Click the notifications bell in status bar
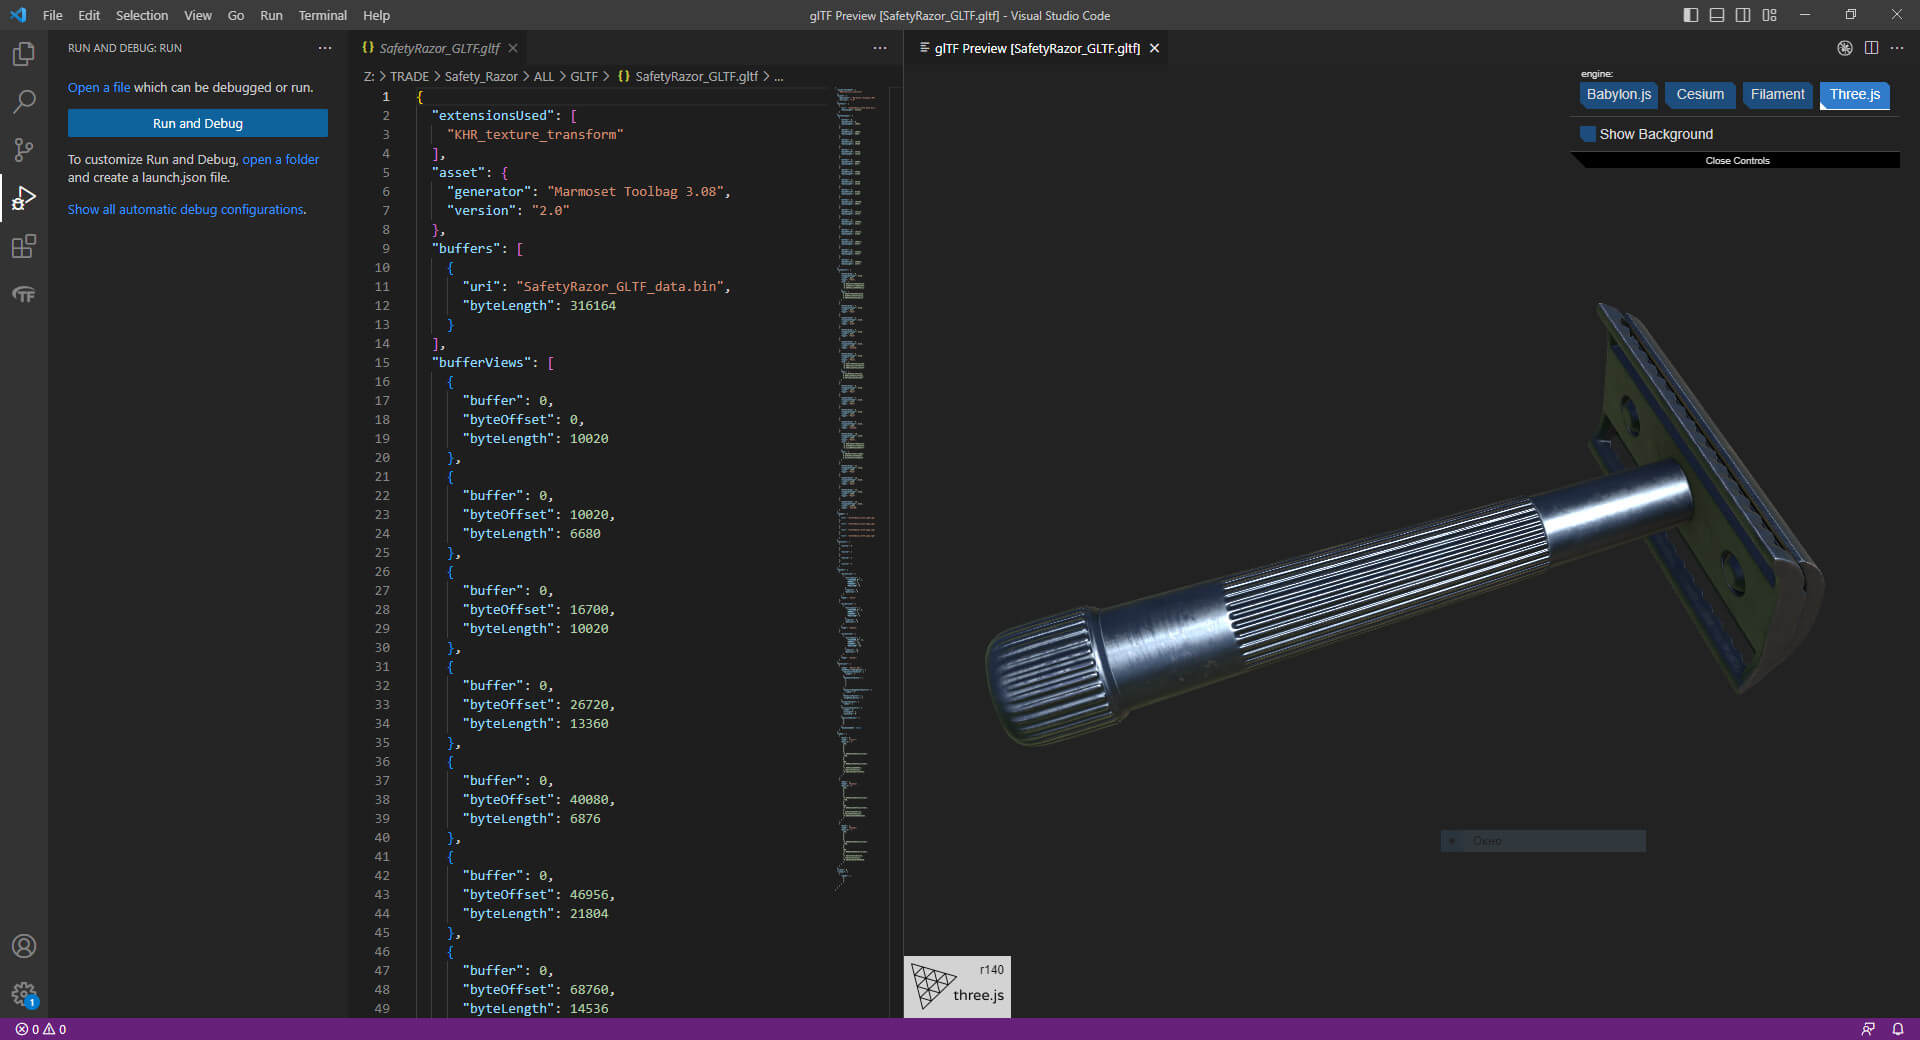The height and width of the screenshot is (1040, 1920). pyautogui.click(x=1897, y=1029)
